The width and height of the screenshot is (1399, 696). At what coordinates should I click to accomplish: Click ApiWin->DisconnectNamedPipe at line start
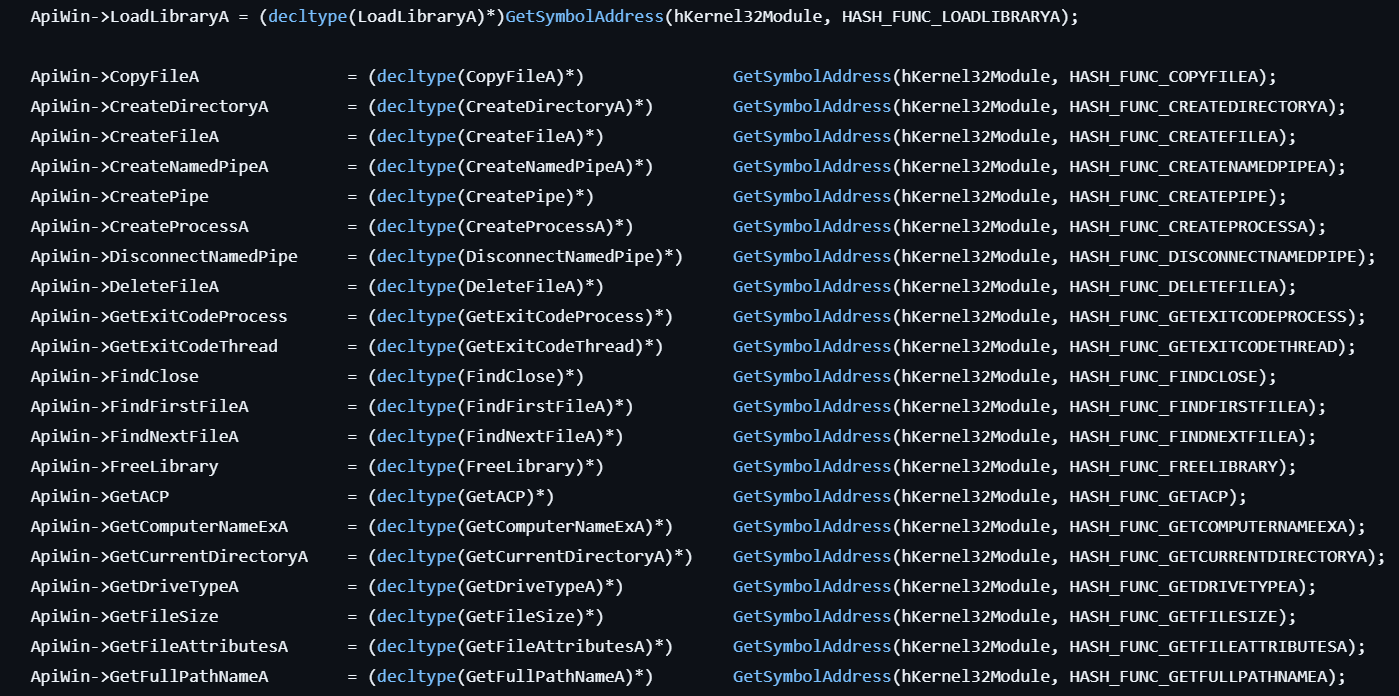pyautogui.click(x=163, y=257)
